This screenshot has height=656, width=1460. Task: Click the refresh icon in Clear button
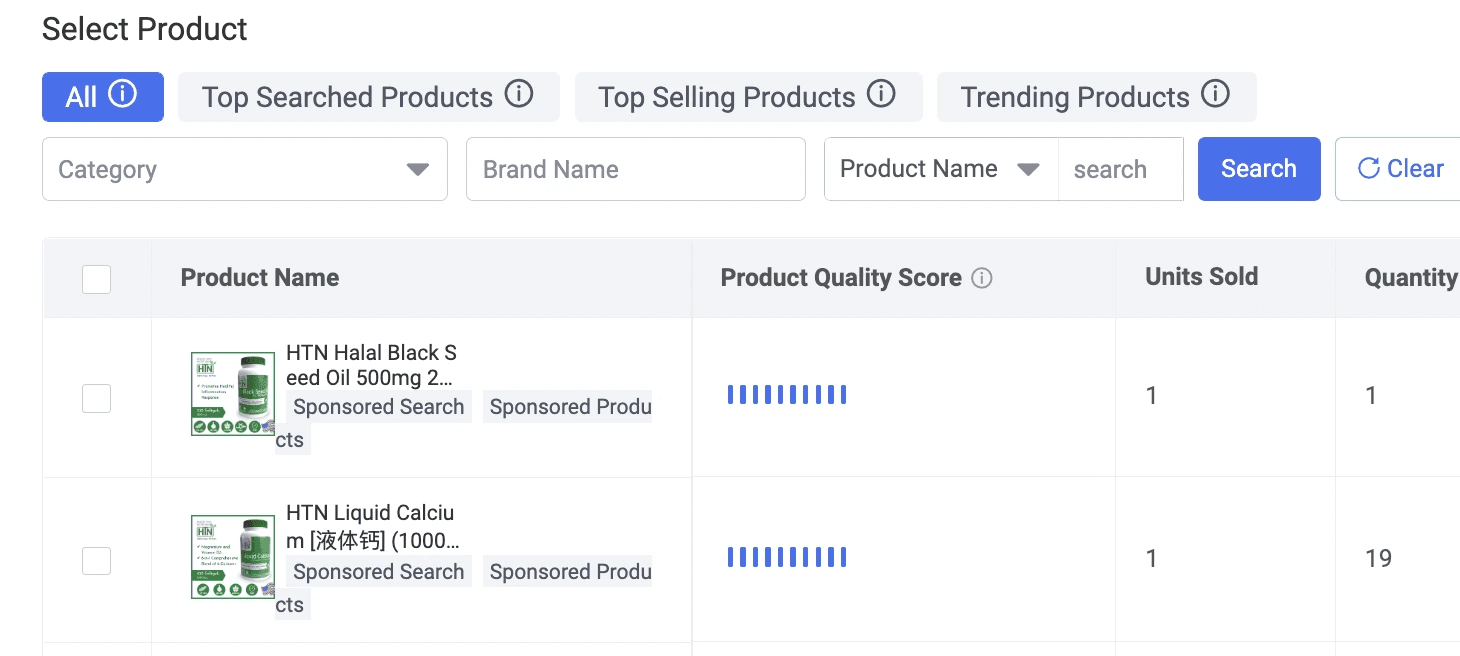[x=1368, y=169]
